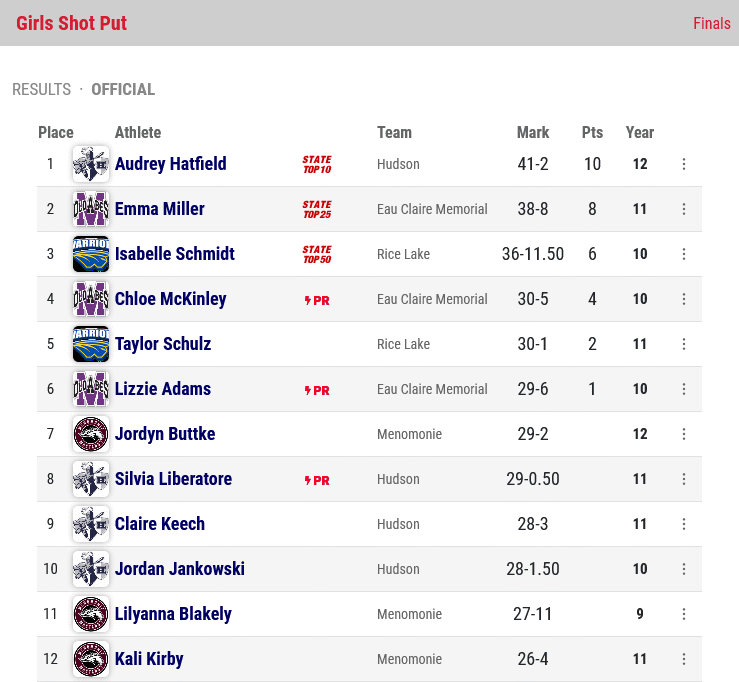Click the State Top 25 badge

(x=317, y=209)
